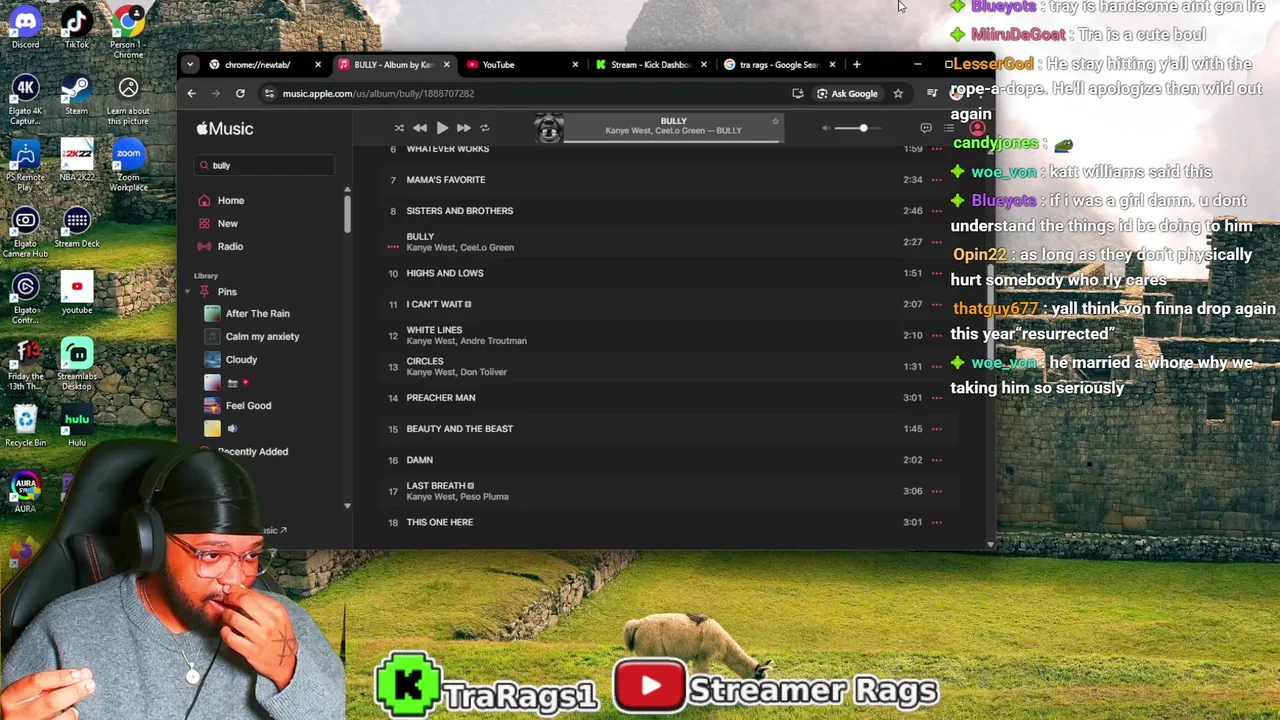Open TikTok desktop shortcut
Screen dimensions: 1280x720
[x=77, y=27]
